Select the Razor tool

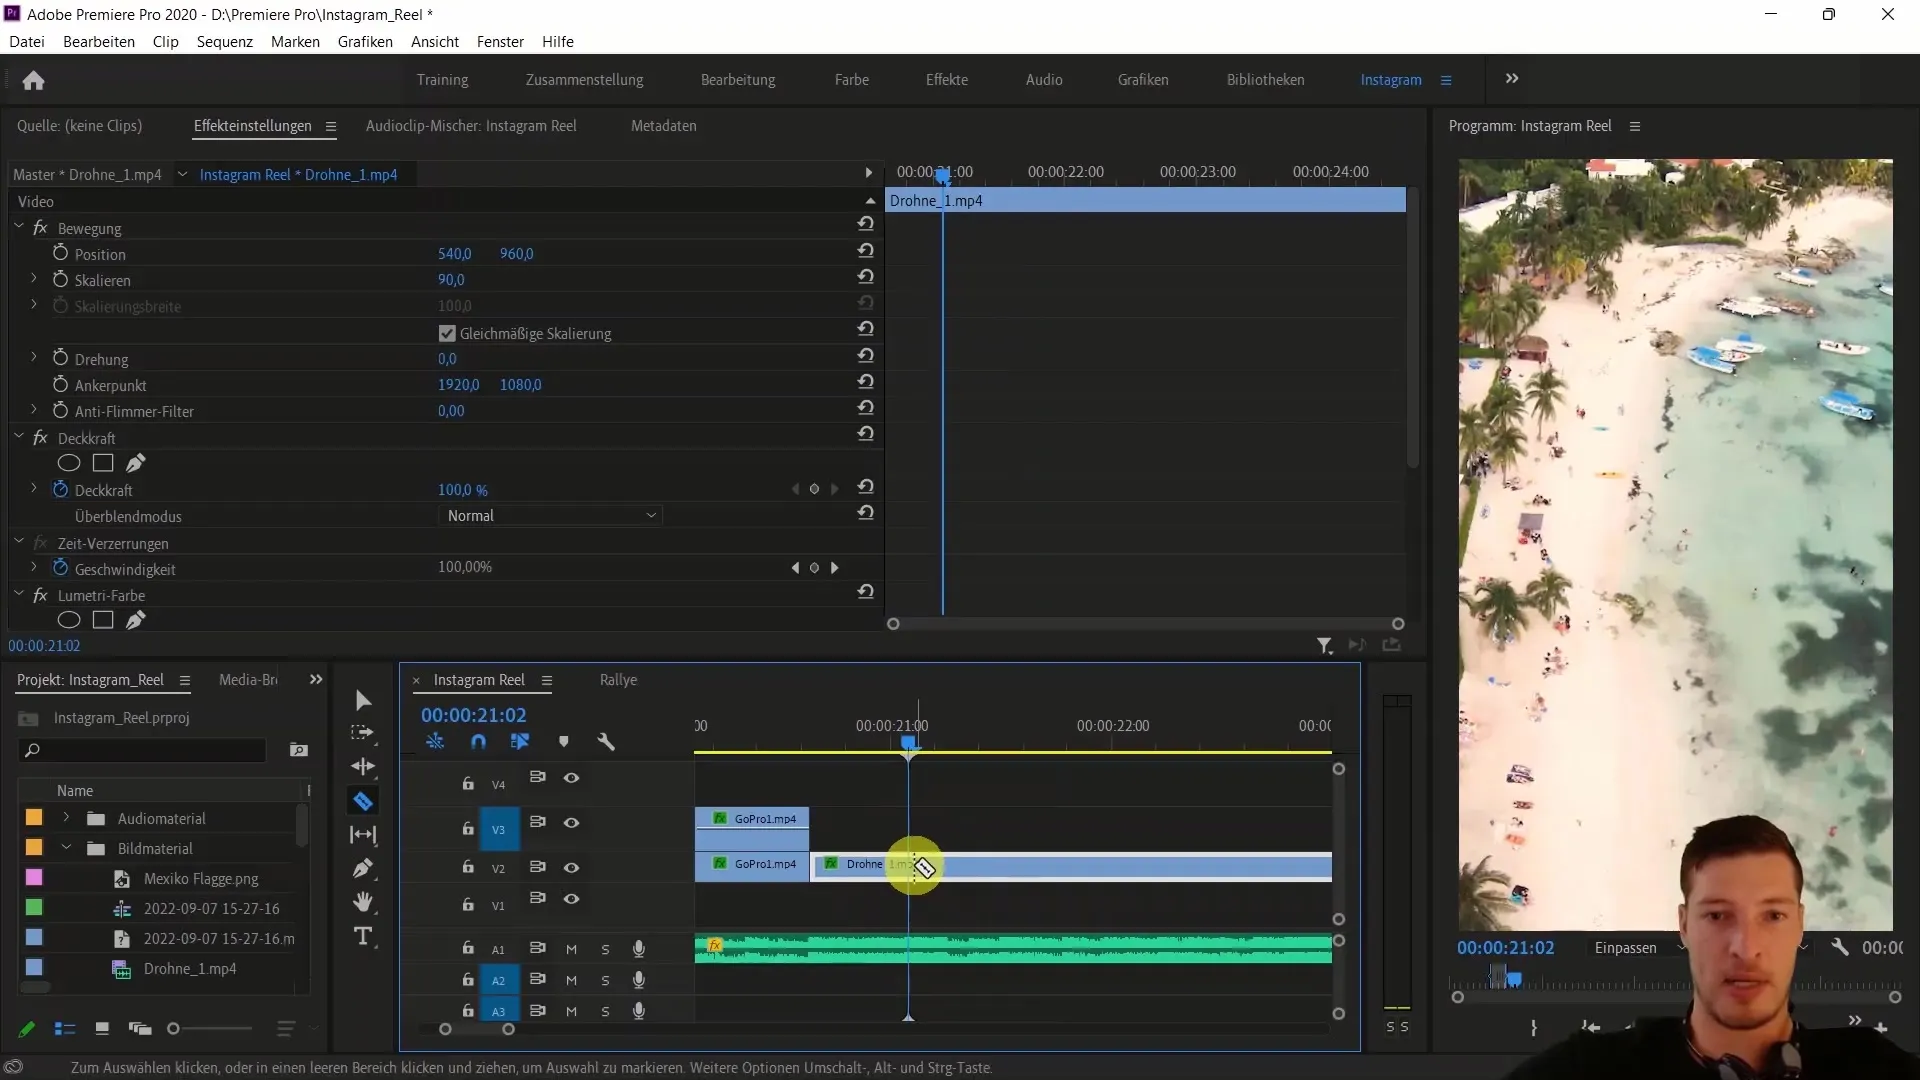[x=363, y=801]
